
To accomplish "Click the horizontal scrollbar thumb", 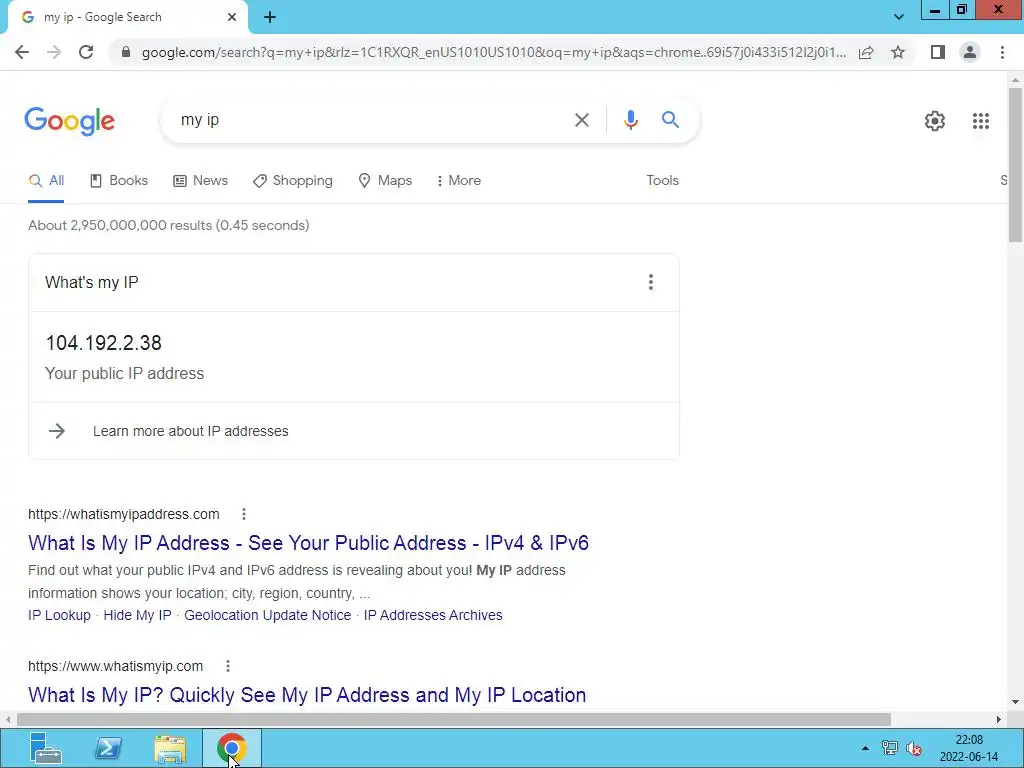I will (454, 719).
